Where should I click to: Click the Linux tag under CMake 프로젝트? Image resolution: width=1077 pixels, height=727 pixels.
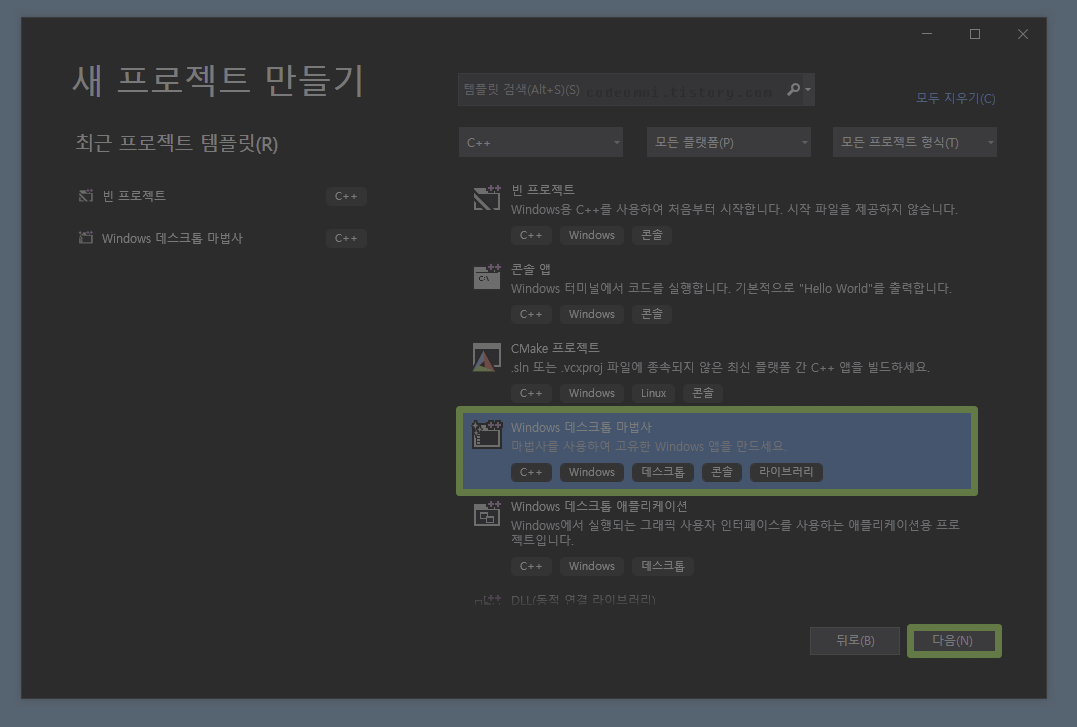click(x=653, y=393)
